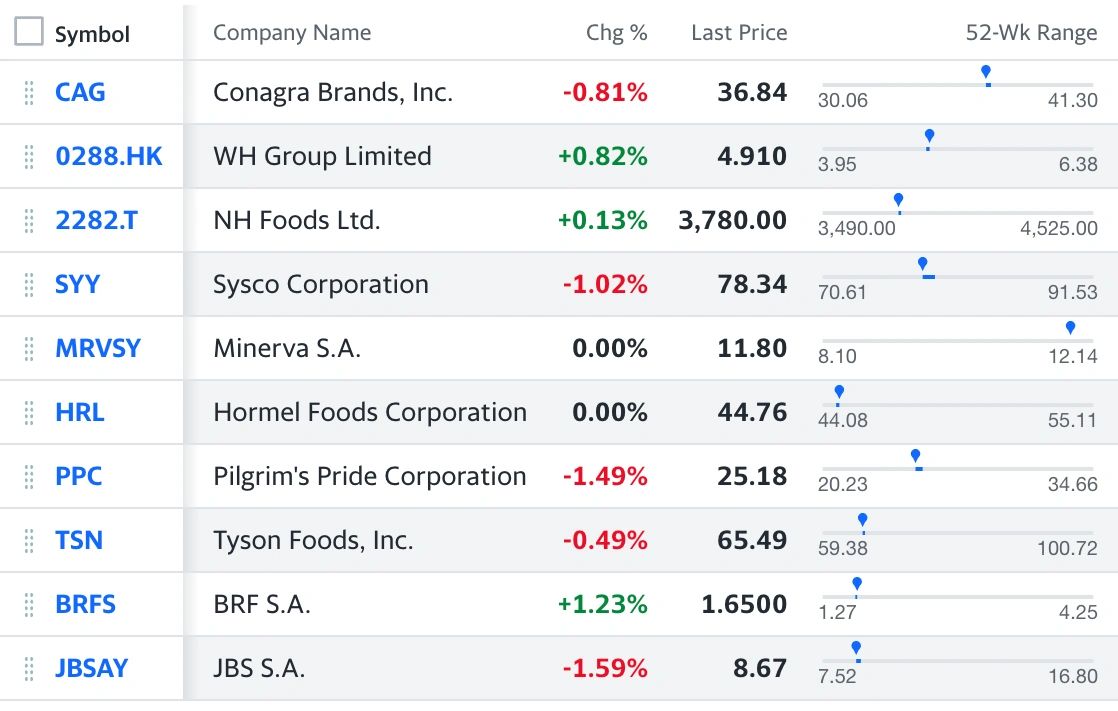1118x711 pixels.
Task: Grab the drag handle next to SYY
Action: tap(29, 285)
